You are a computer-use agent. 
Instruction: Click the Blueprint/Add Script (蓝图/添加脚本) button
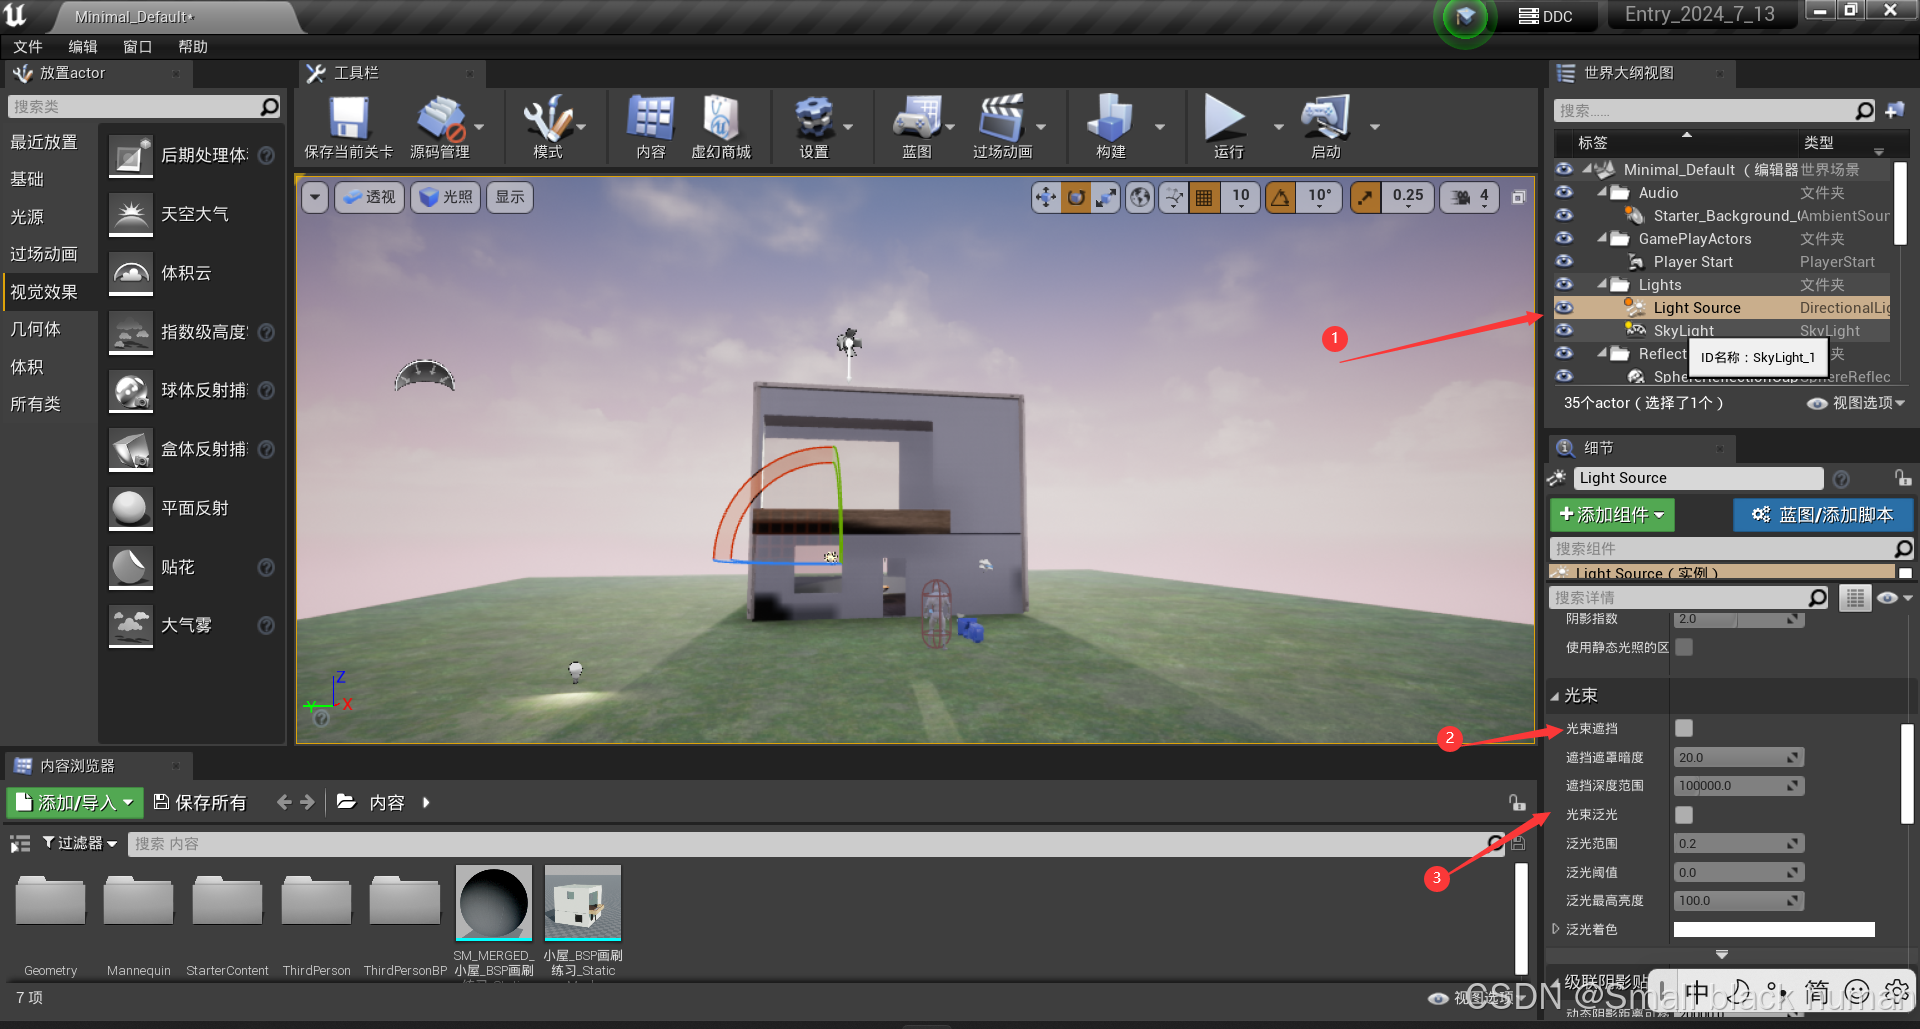tap(1822, 515)
